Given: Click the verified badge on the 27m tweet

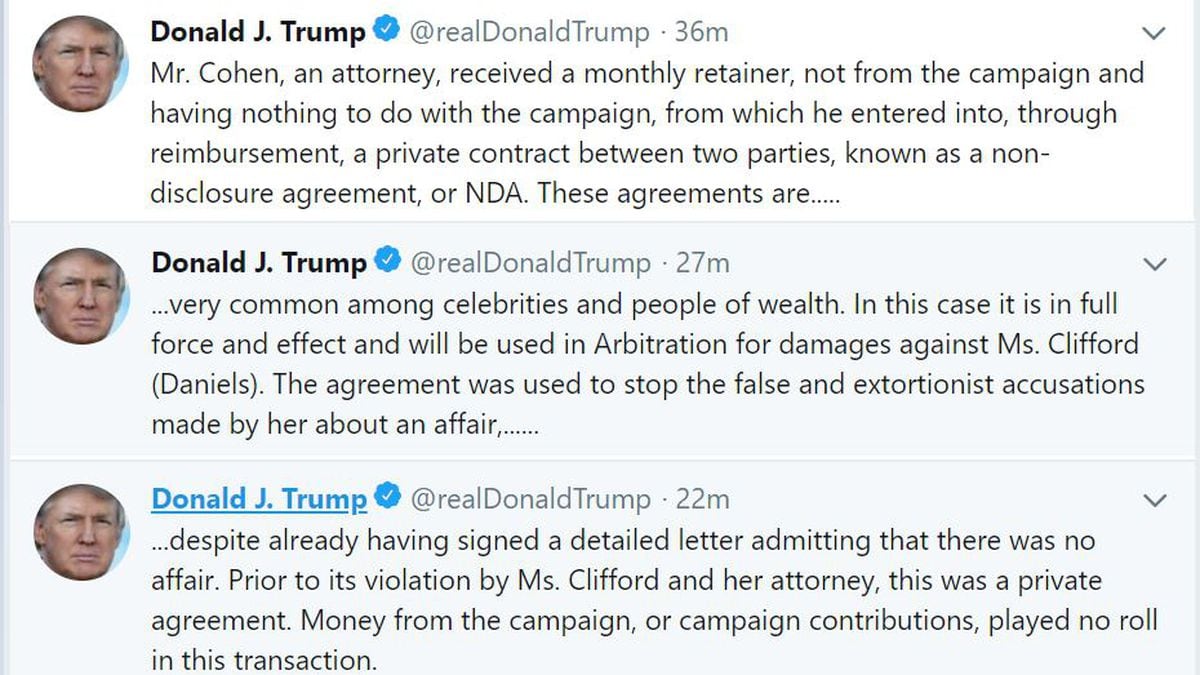Looking at the screenshot, I should pos(387,263).
